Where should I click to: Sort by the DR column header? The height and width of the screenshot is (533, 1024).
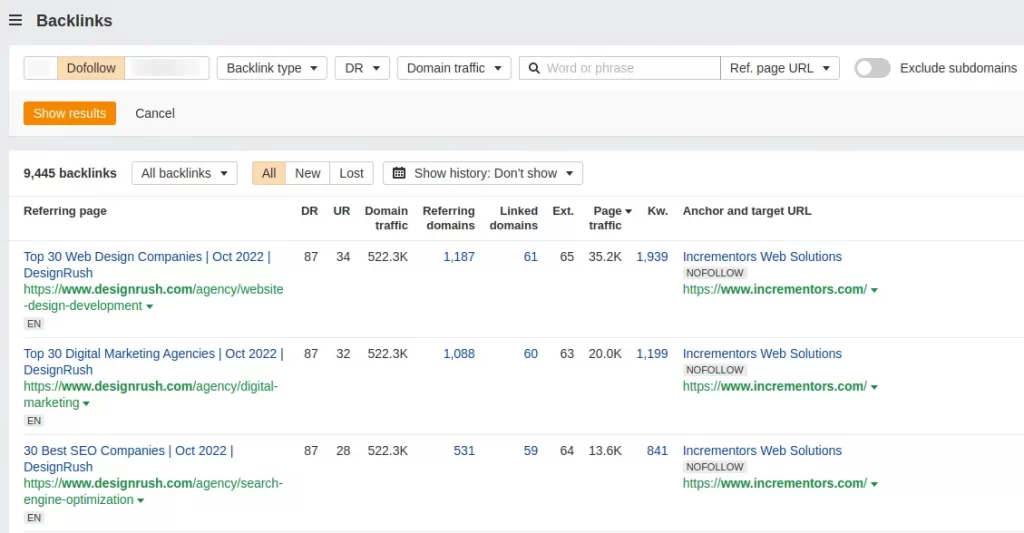click(310, 211)
